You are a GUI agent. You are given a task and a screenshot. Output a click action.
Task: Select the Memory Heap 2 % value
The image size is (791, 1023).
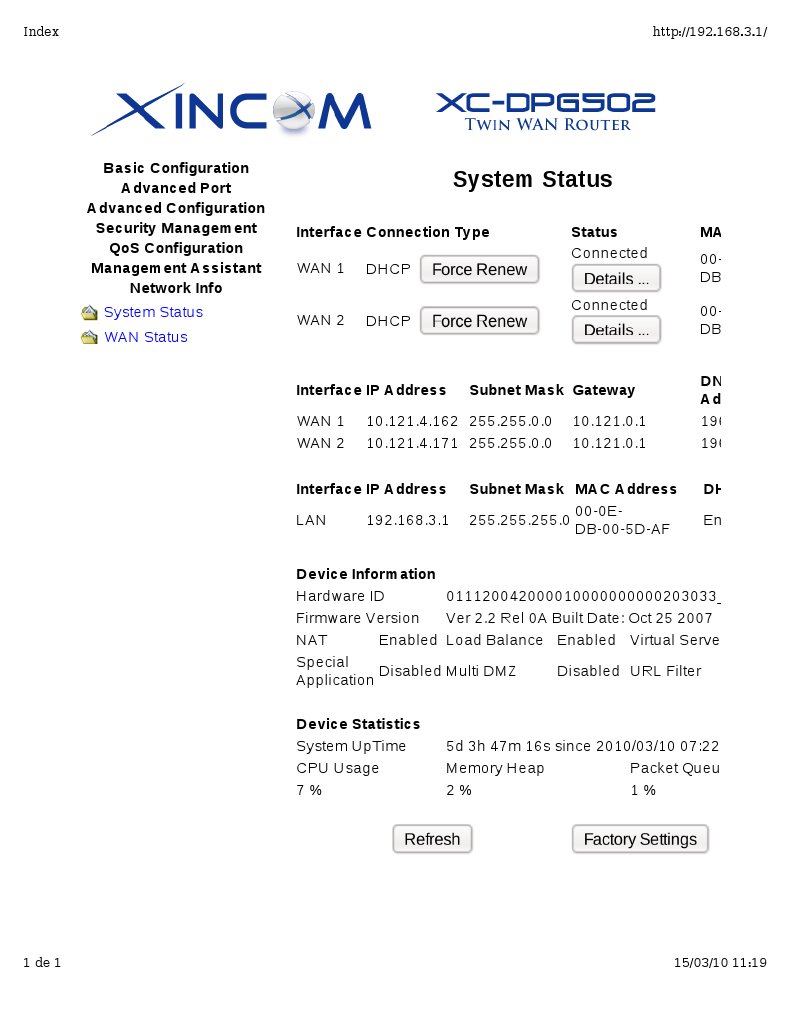coord(459,790)
